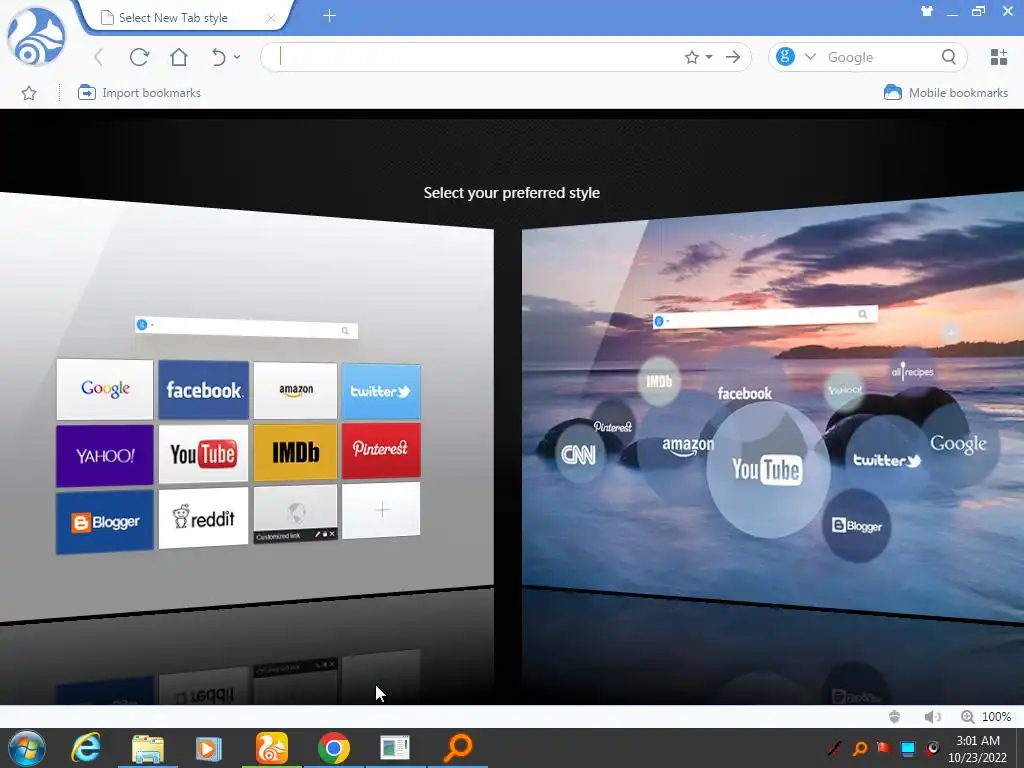Viewport: 1024px width, 768px height.
Task: Open Import bookmarks
Action: 139,93
